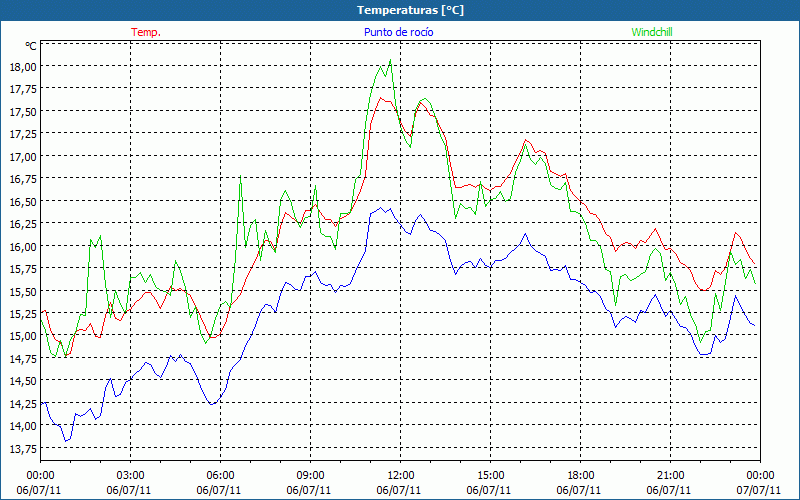Image resolution: width=800 pixels, height=500 pixels.
Task: Click the green windchill peak near 12:00
Action: pos(390,60)
